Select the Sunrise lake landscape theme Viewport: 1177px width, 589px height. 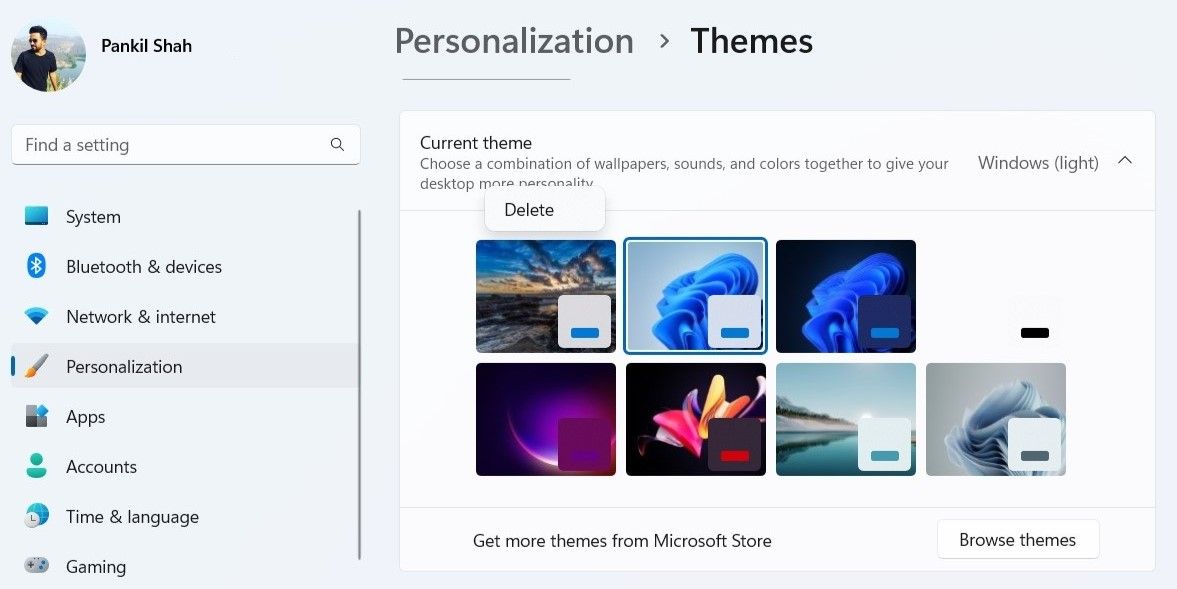coord(846,419)
